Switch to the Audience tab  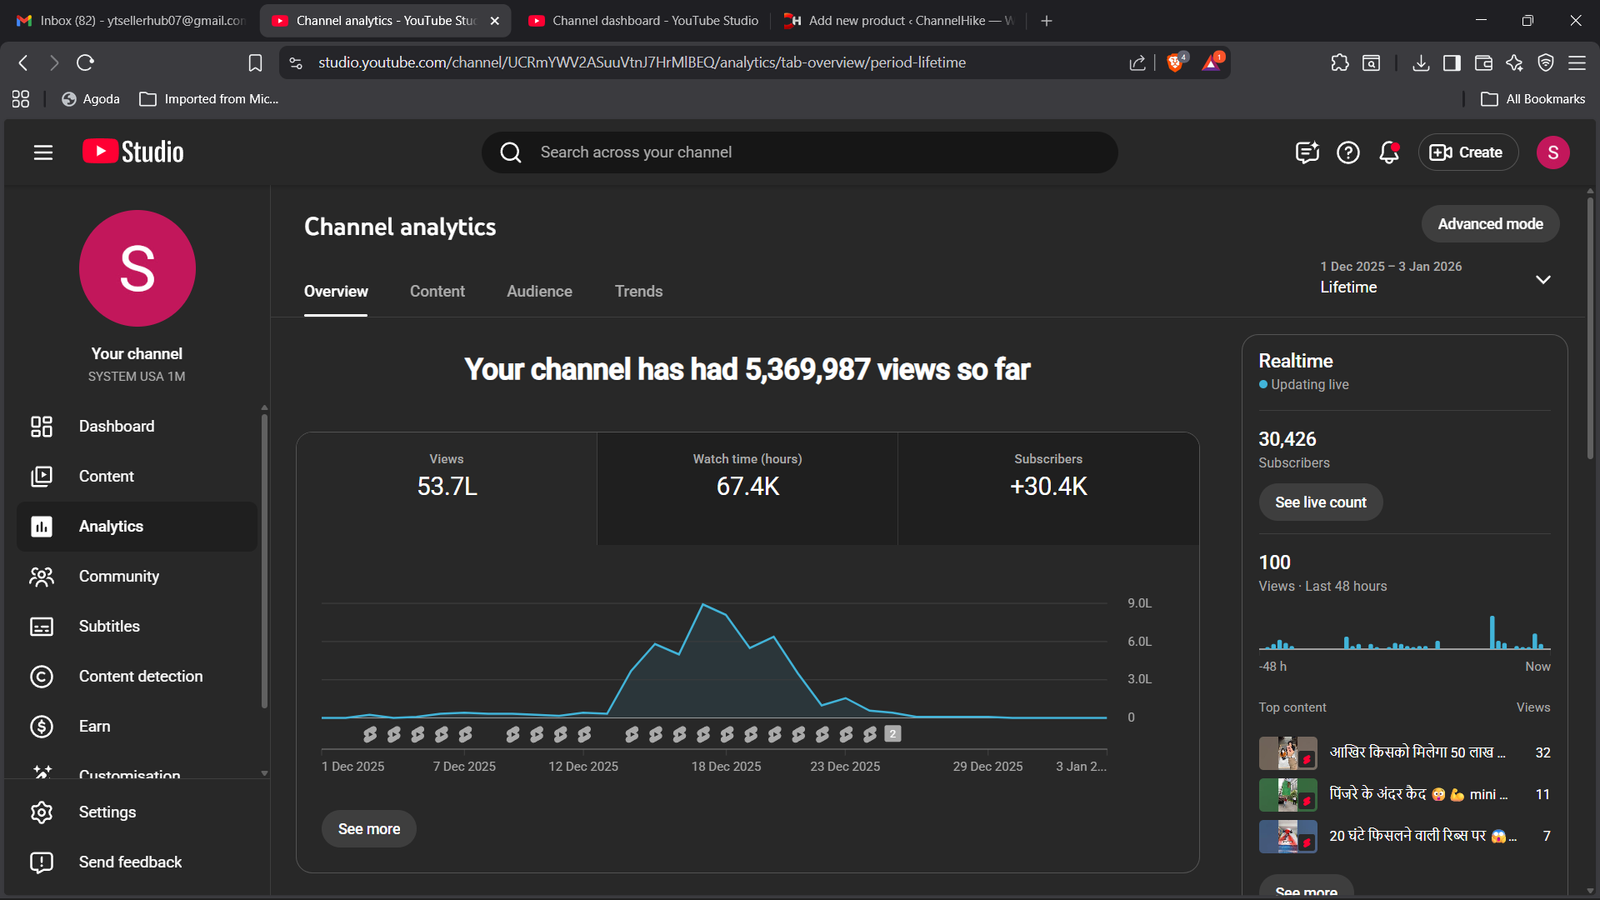pyautogui.click(x=539, y=291)
